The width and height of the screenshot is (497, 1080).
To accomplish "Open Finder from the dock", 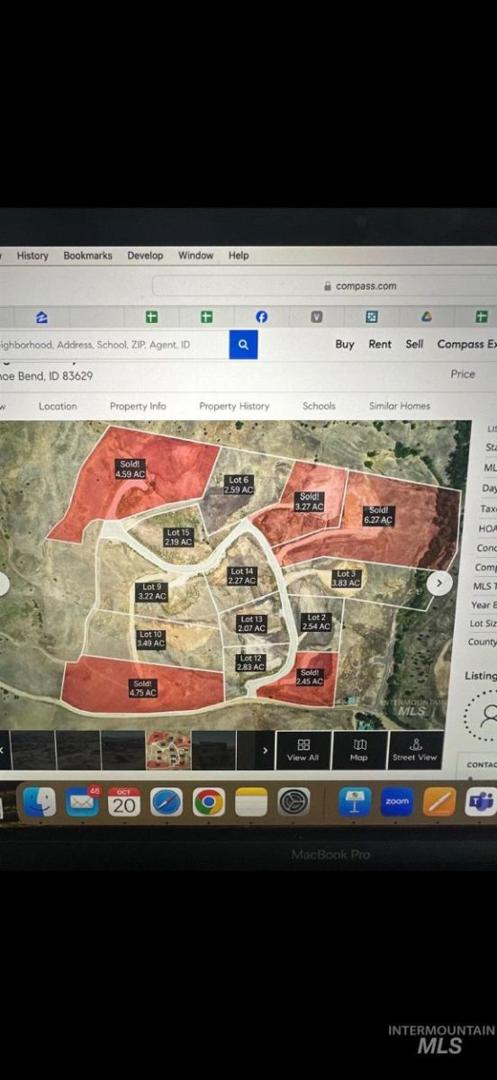I will [39, 802].
